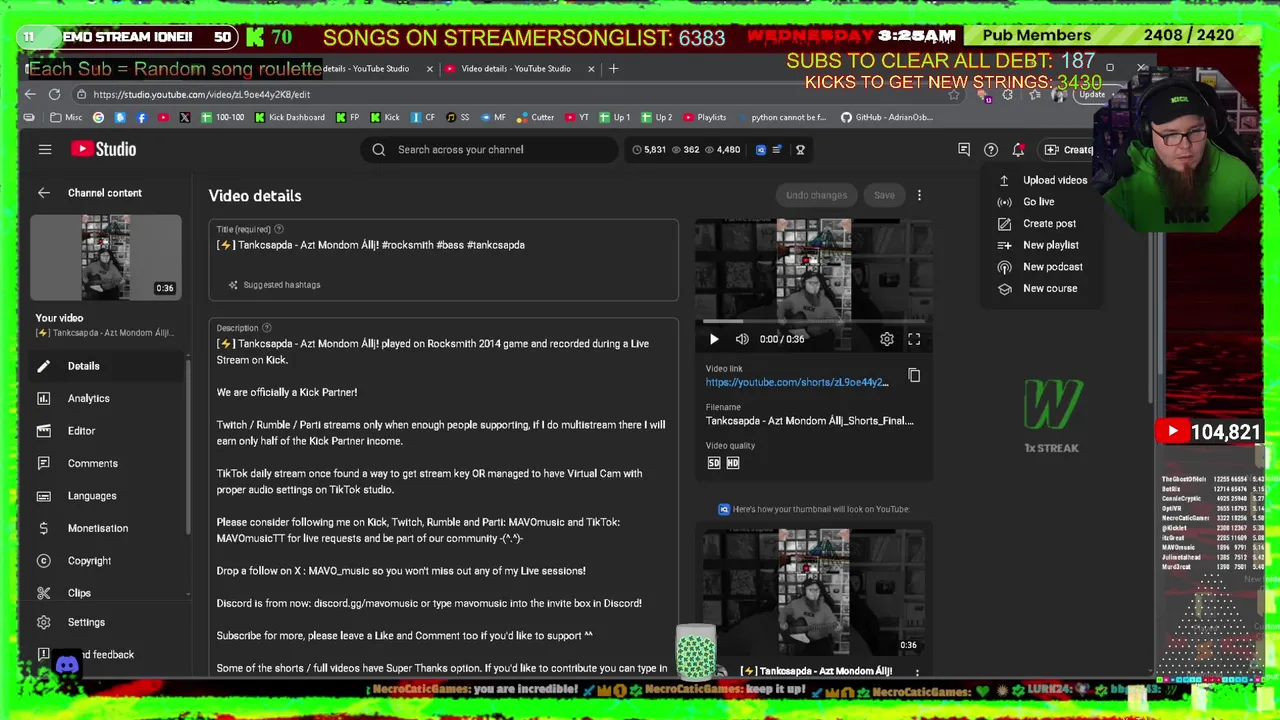Click the magnifier search icon
The image size is (1280, 720).
point(378,150)
